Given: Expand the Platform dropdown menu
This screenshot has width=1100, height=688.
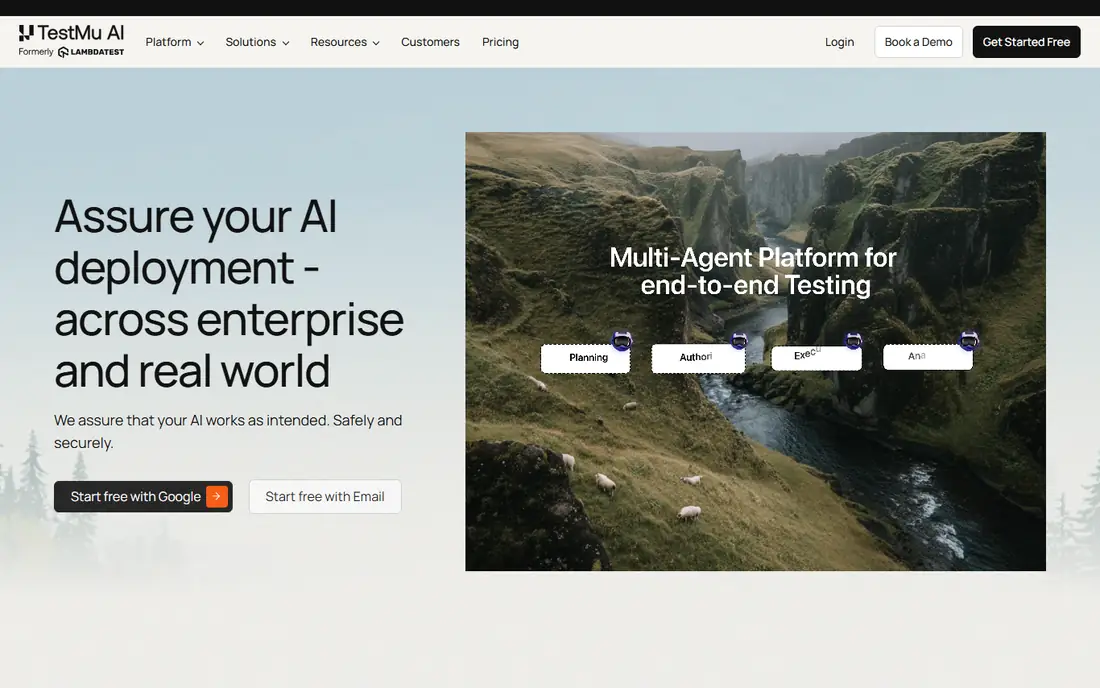Looking at the screenshot, I should click(175, 42).
